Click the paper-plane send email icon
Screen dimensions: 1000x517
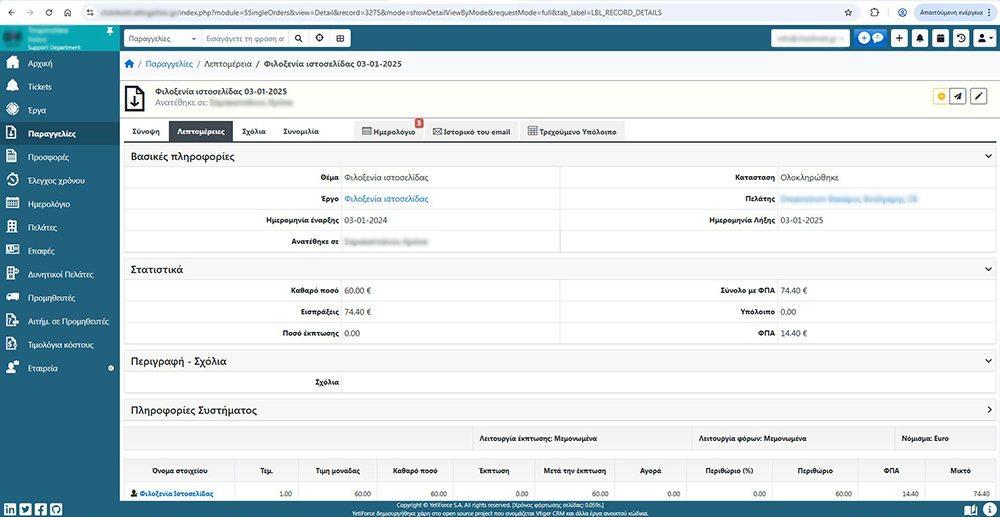click(958, 96)
